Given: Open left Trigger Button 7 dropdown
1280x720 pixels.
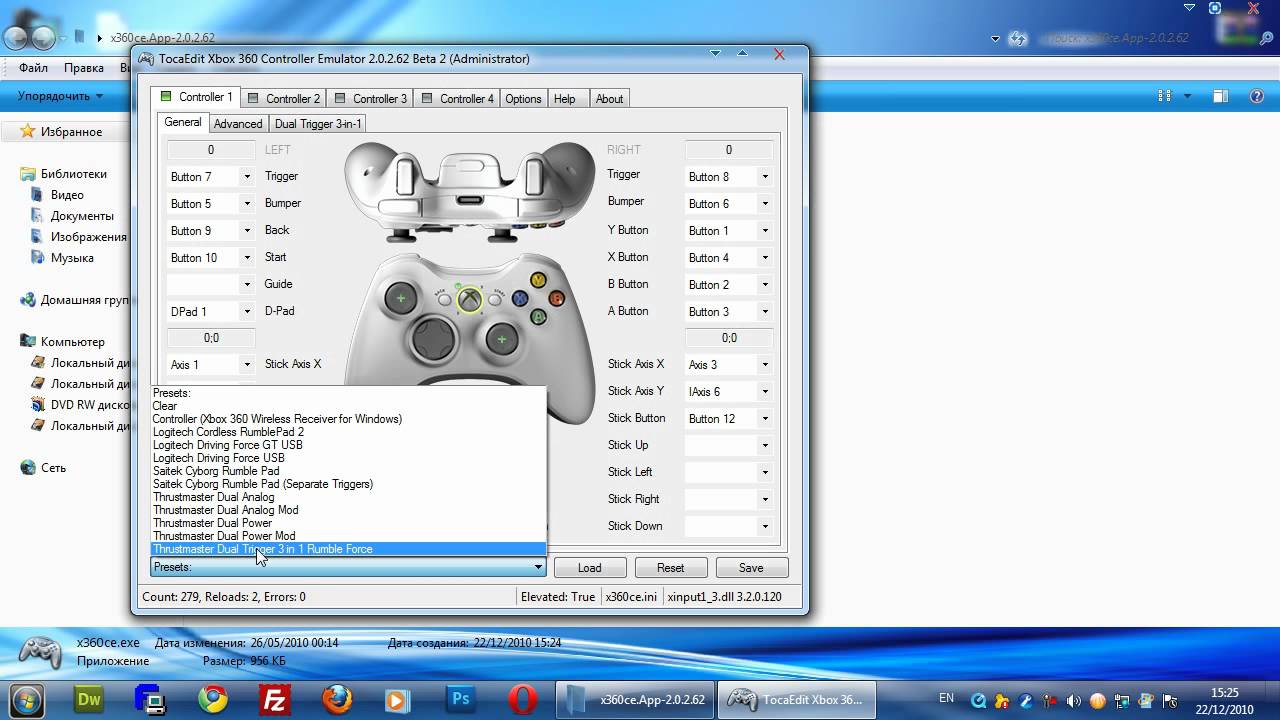Looking at the screenshot, I should pyautogui.click(x=247, y=177).
